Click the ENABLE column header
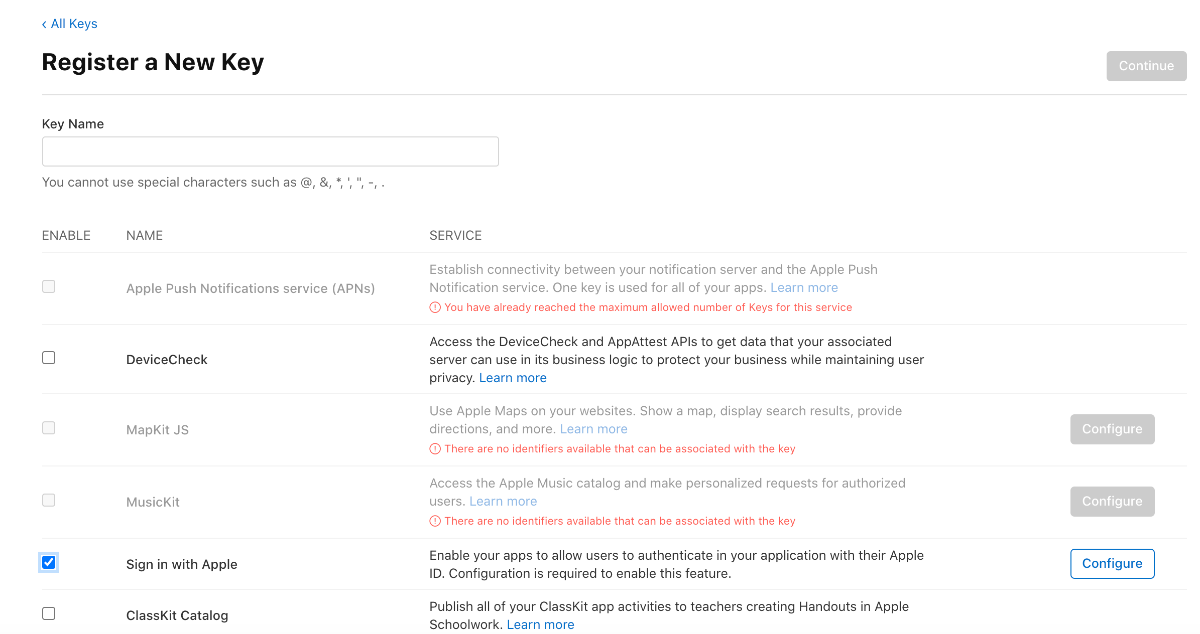1200x634 pixels. pos(66,236)
